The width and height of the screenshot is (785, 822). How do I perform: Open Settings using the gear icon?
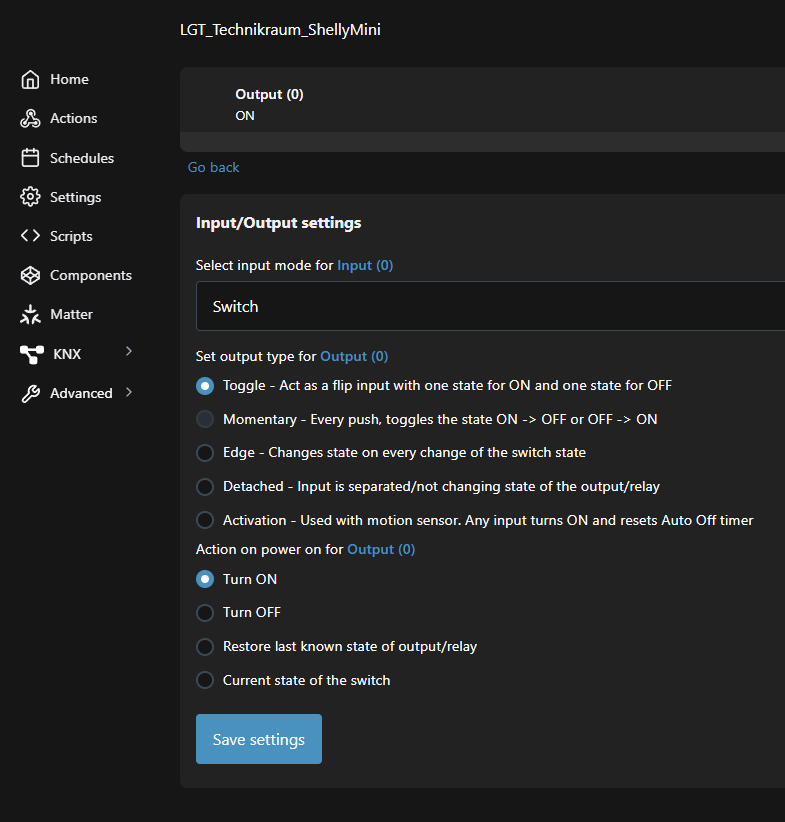pyautogui.click(x=30, y=197)
